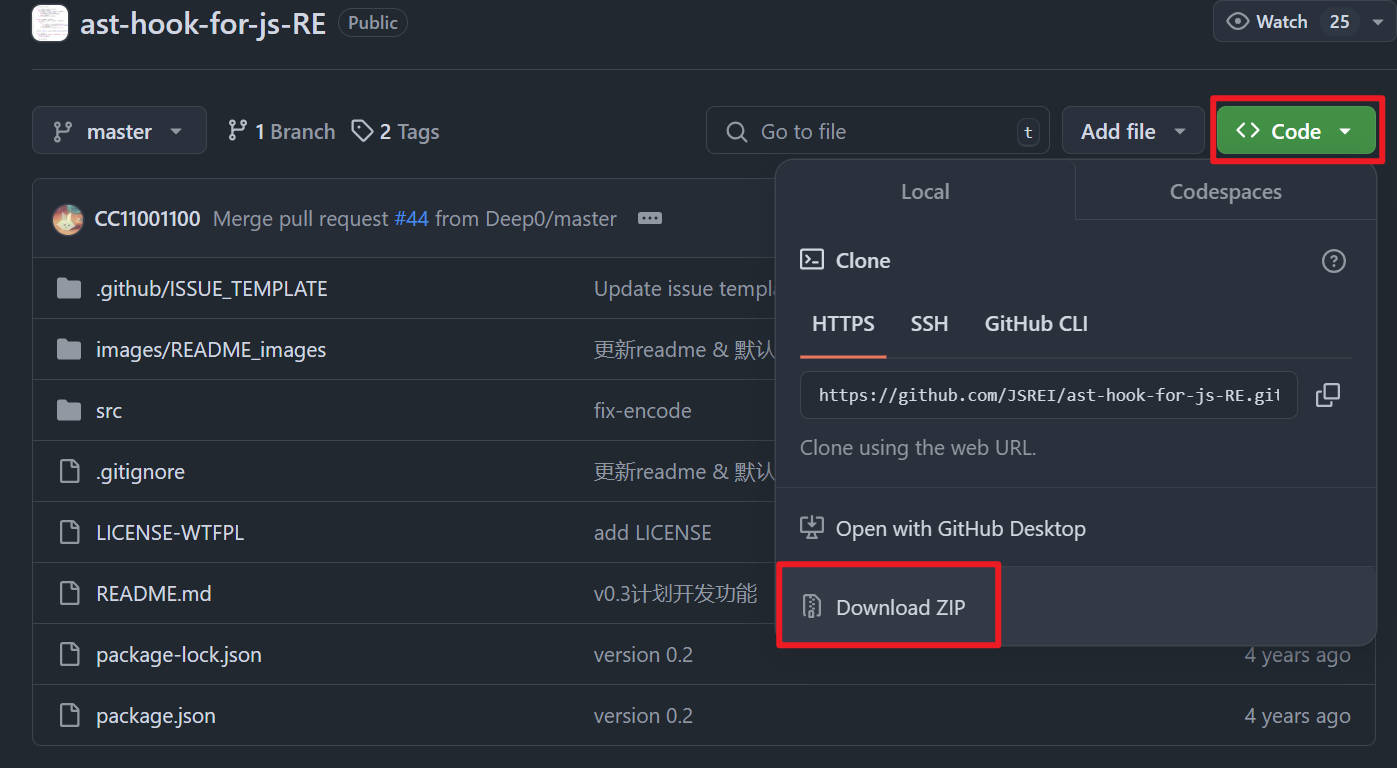This screenshot has width=1397, height=768.
Task: Click the package.json file icon
Action: tap(69, 716)
